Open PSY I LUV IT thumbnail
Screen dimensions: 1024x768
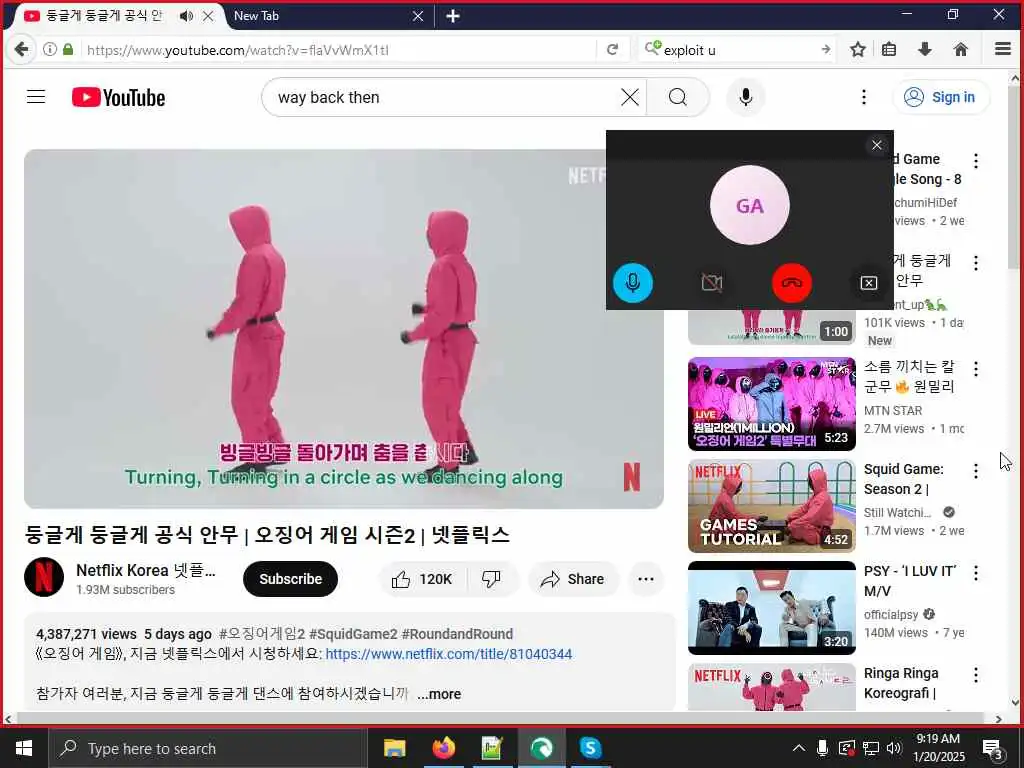[x=771, y=607]
